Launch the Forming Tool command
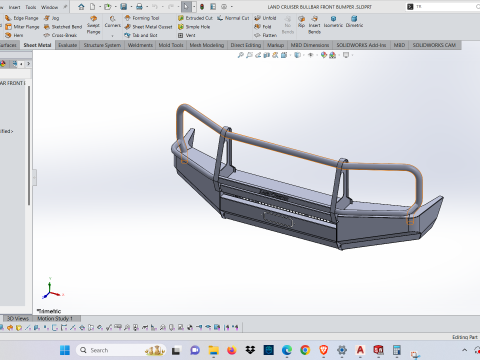 point(142,18)
